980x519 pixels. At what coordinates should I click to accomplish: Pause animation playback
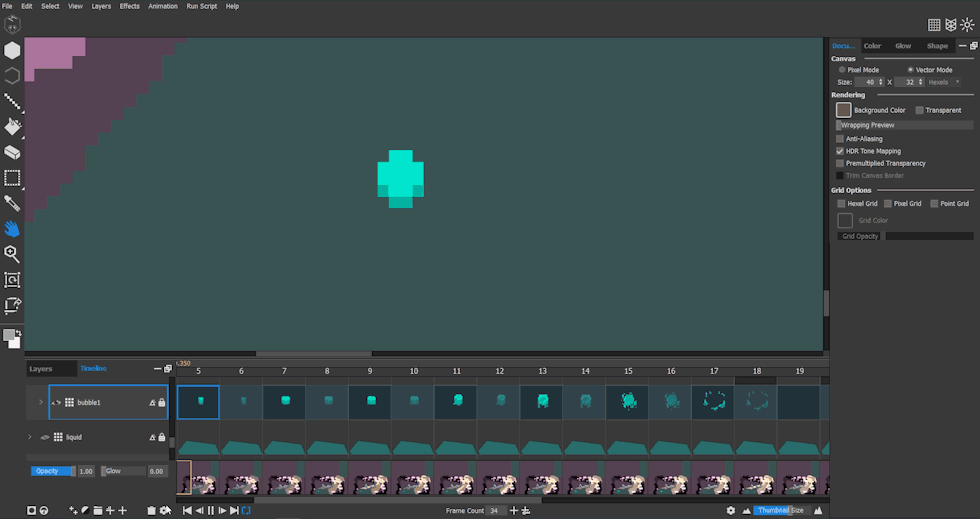pos(210,511)
